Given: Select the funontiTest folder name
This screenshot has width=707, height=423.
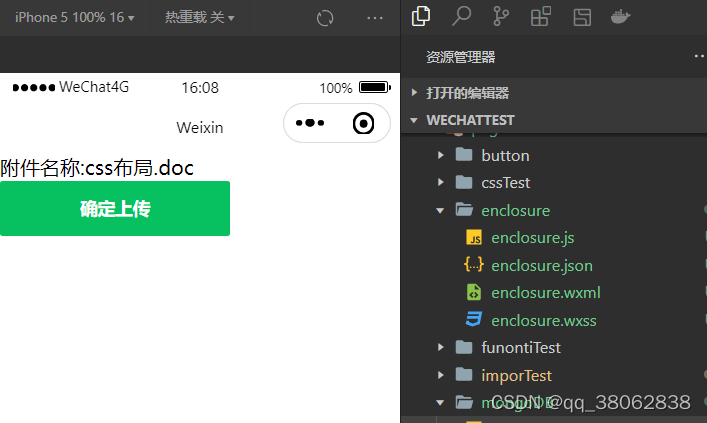Looking at the screenshot, I should 521,348.
